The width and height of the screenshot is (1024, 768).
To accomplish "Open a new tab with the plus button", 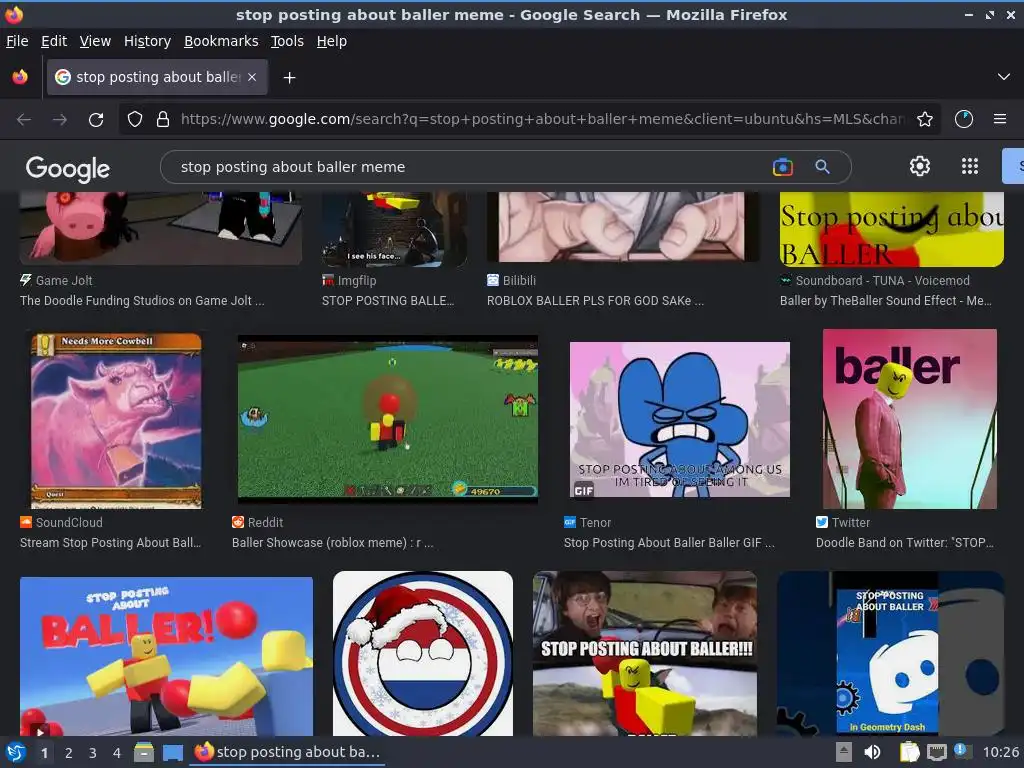I will (289, 78).
